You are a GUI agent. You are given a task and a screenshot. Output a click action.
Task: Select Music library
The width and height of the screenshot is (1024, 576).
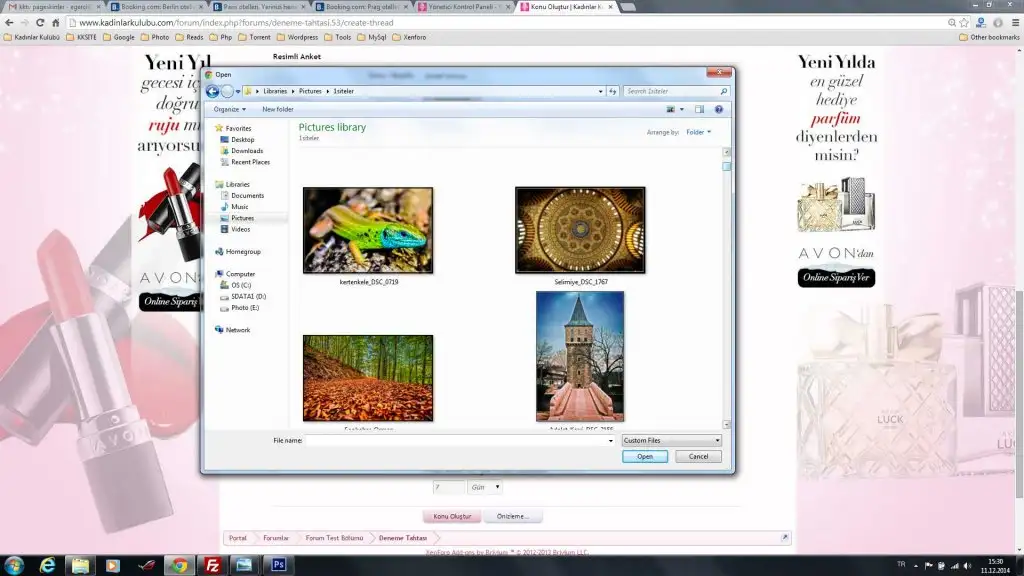coord(239,206)
